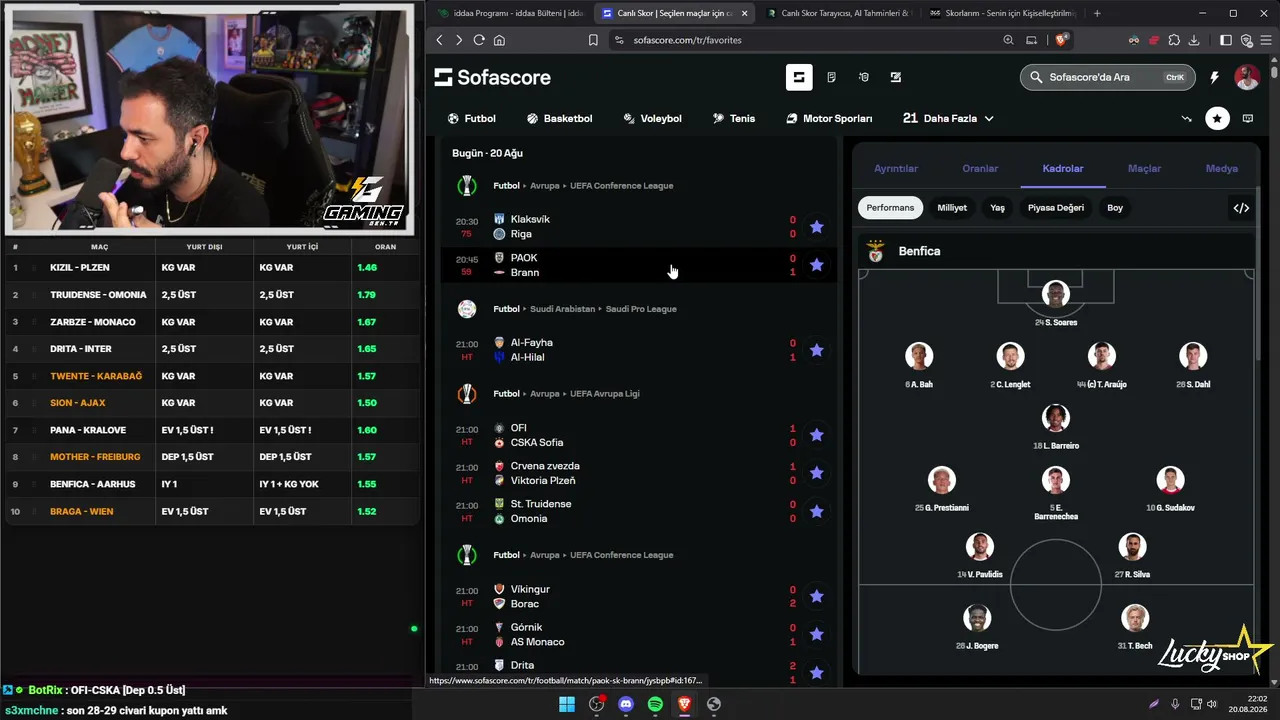Select the Yaş lineup filter
Viewport: 1280px width, 720px height.
pyautogui.click(x=997, y=208)
